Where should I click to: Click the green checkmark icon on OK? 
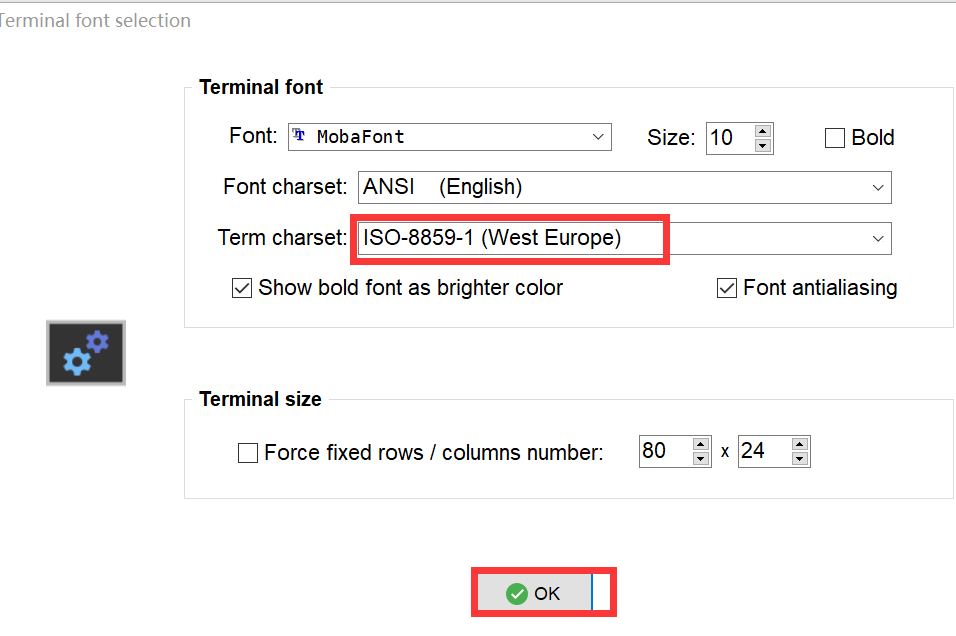516,593
